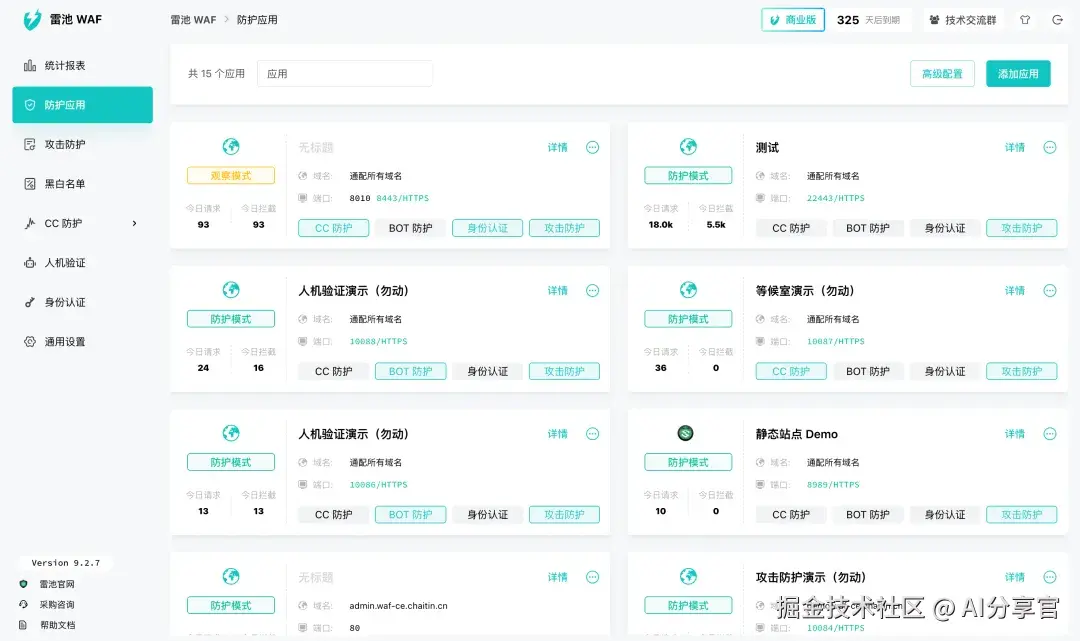Toggle CC 防护 on the 测试 card

click(791, 228)
